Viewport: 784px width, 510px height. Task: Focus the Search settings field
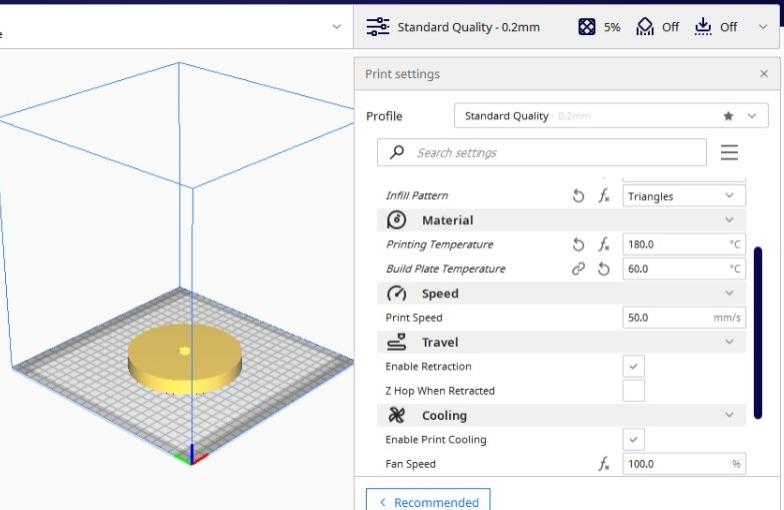pos(542,152)
